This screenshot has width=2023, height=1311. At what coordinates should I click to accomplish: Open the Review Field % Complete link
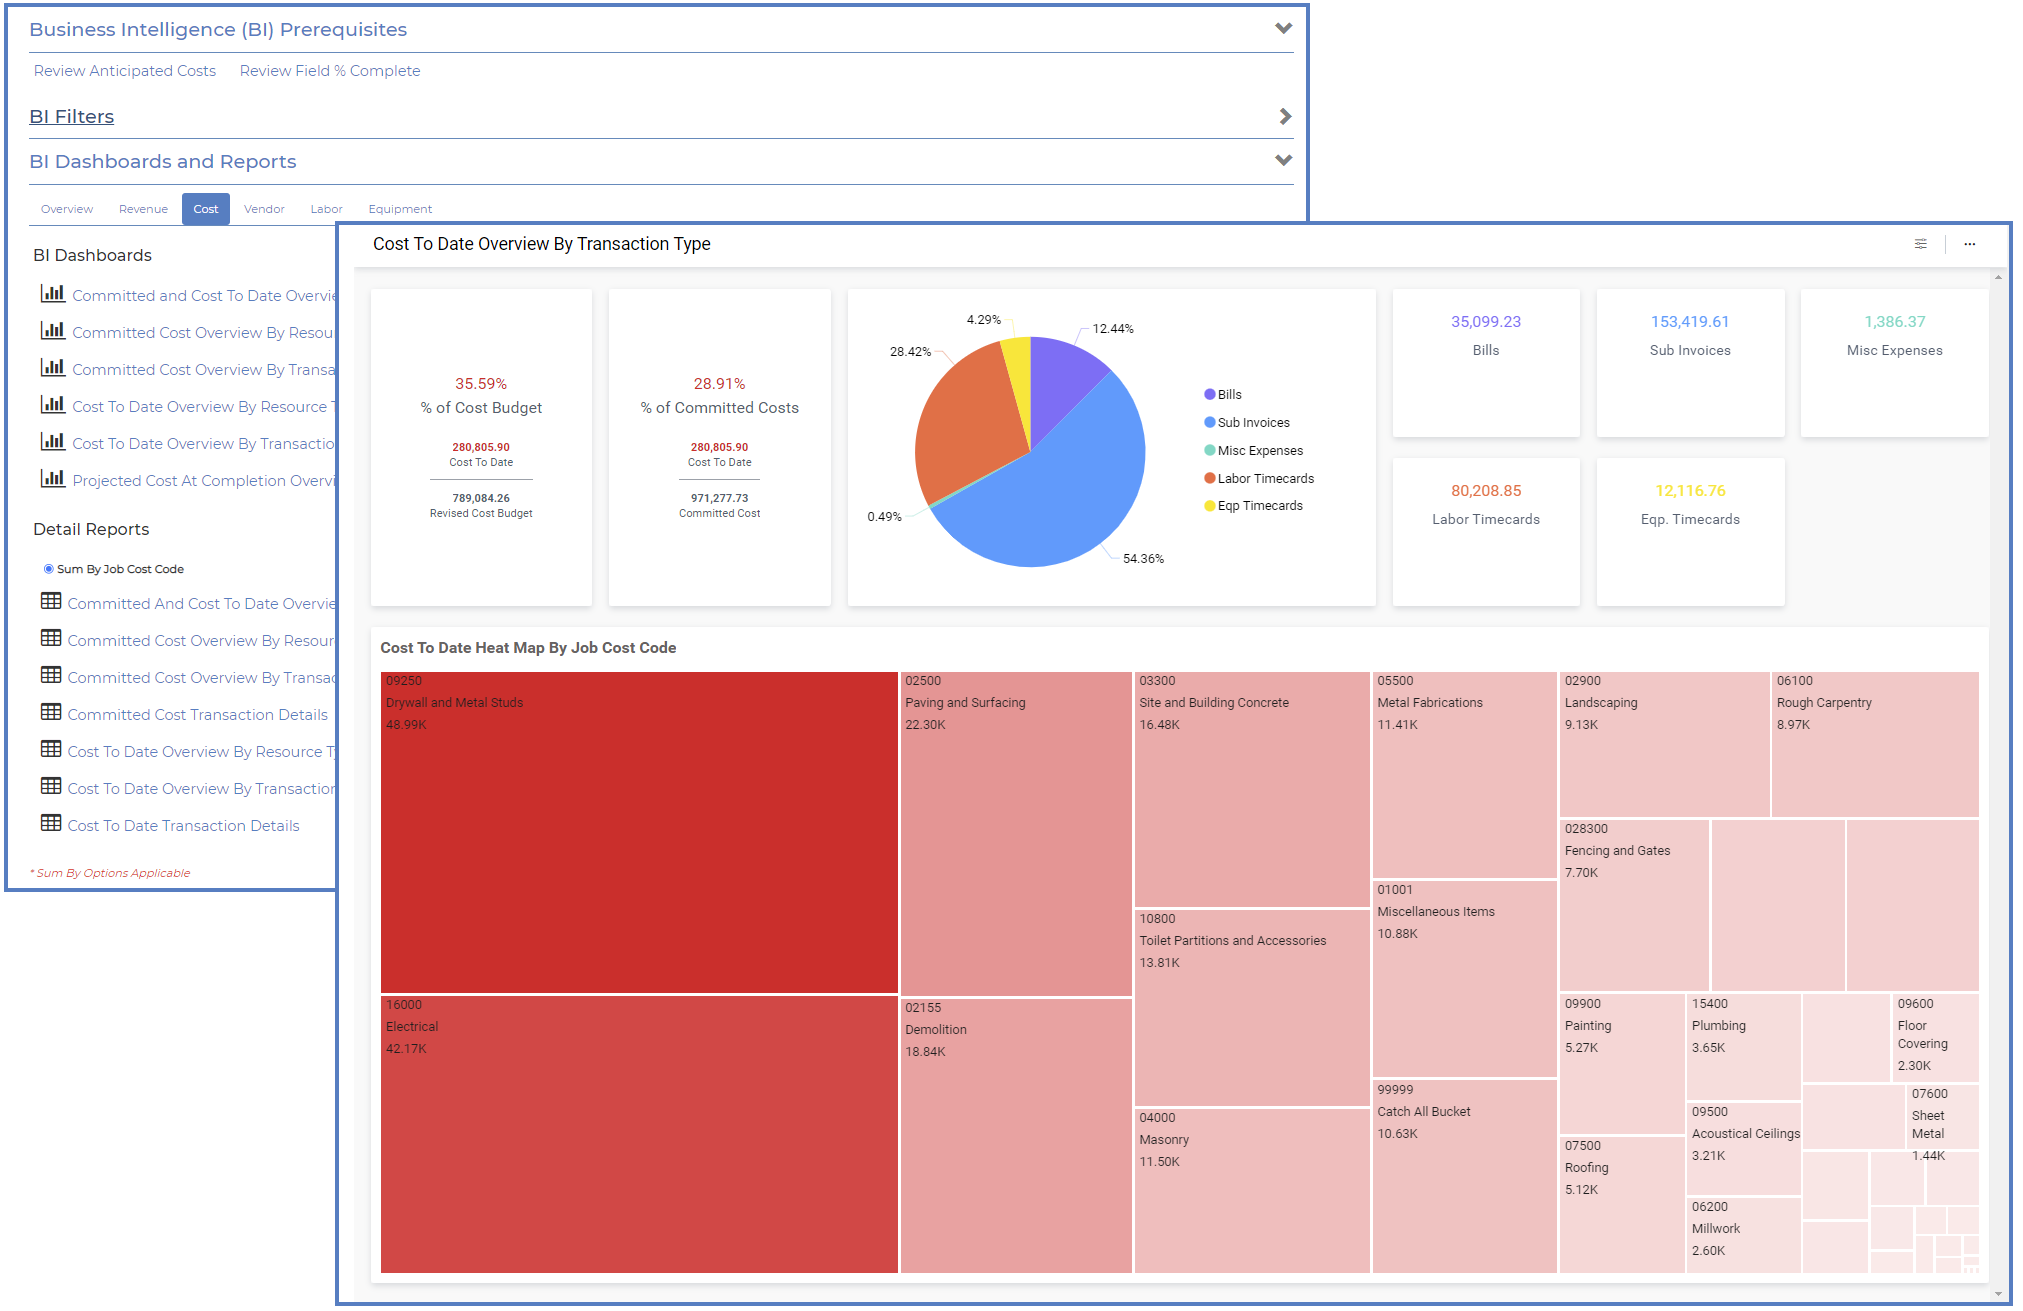point(330,71)
